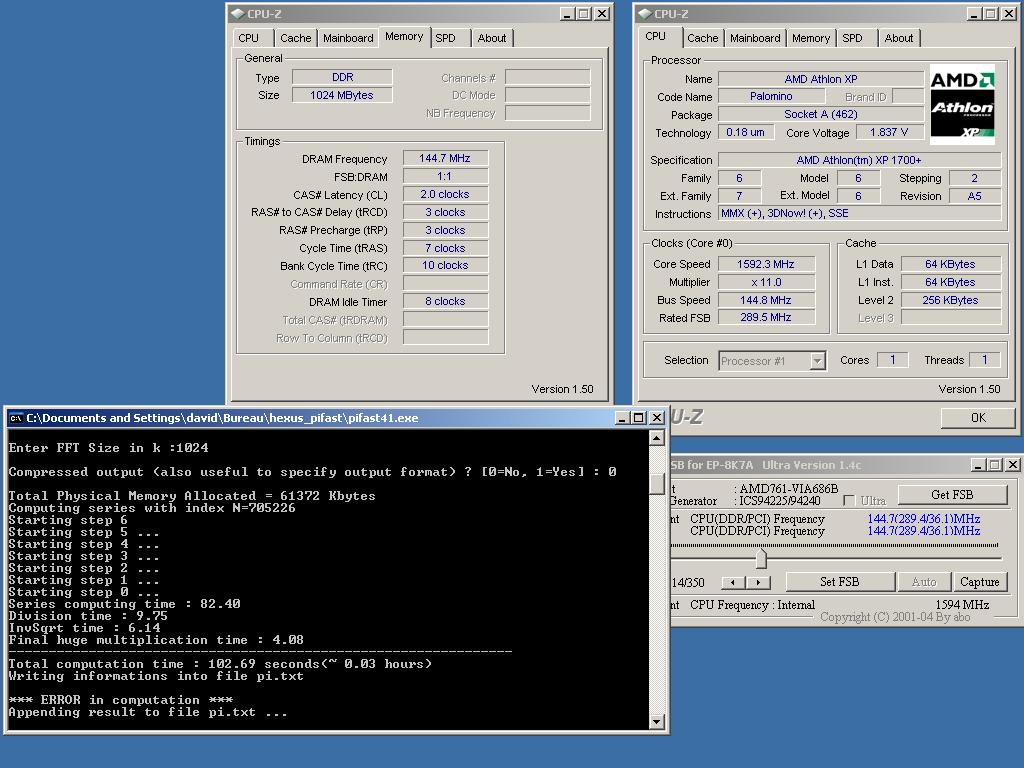Click the greyed Auto button

pos(923,581)
